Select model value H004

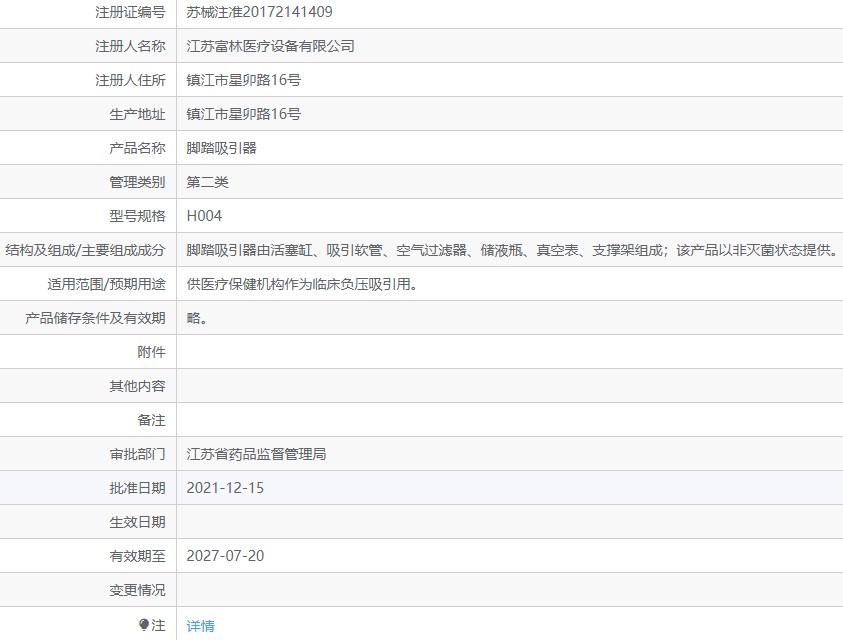(x=204, y=216)
